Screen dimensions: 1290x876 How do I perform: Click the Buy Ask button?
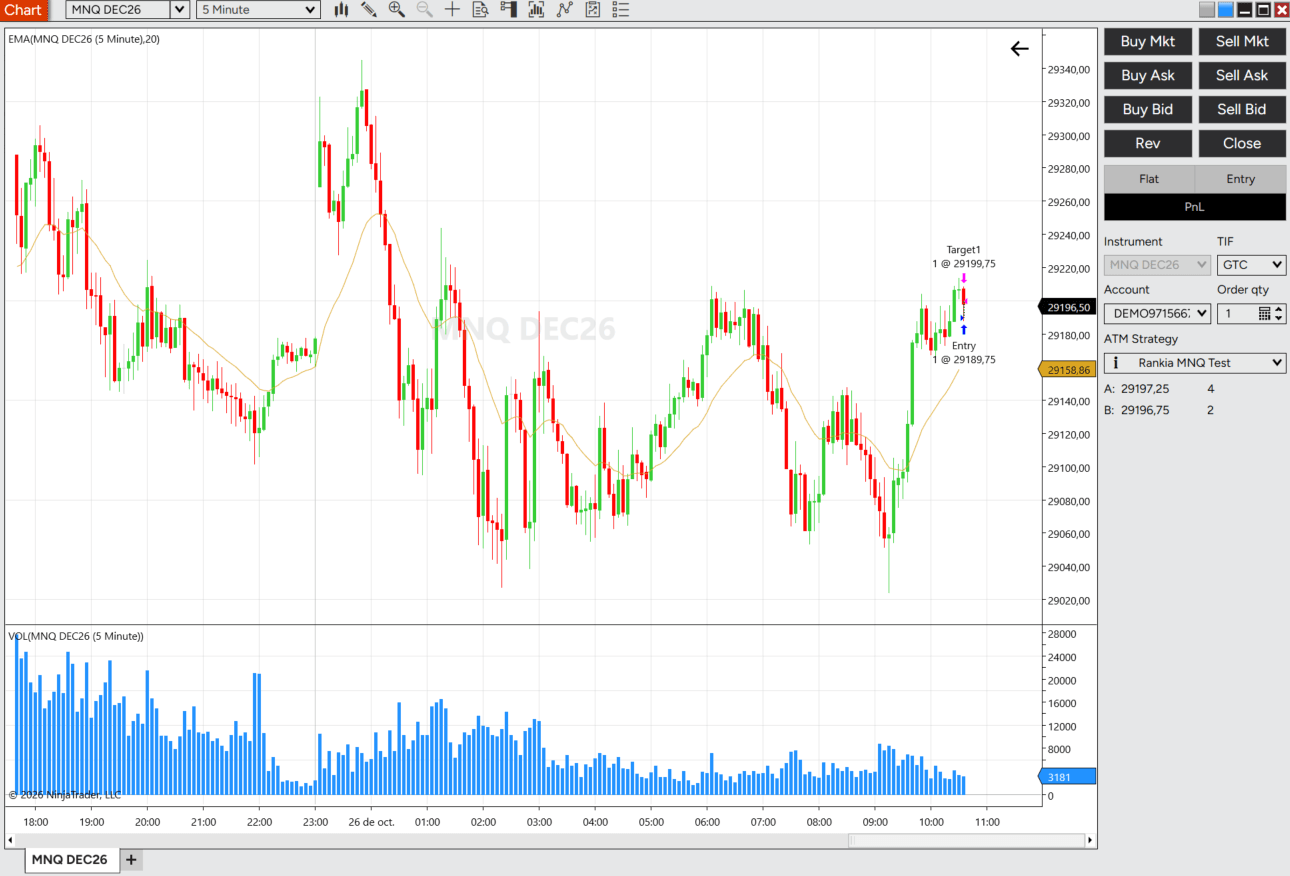1148,75
